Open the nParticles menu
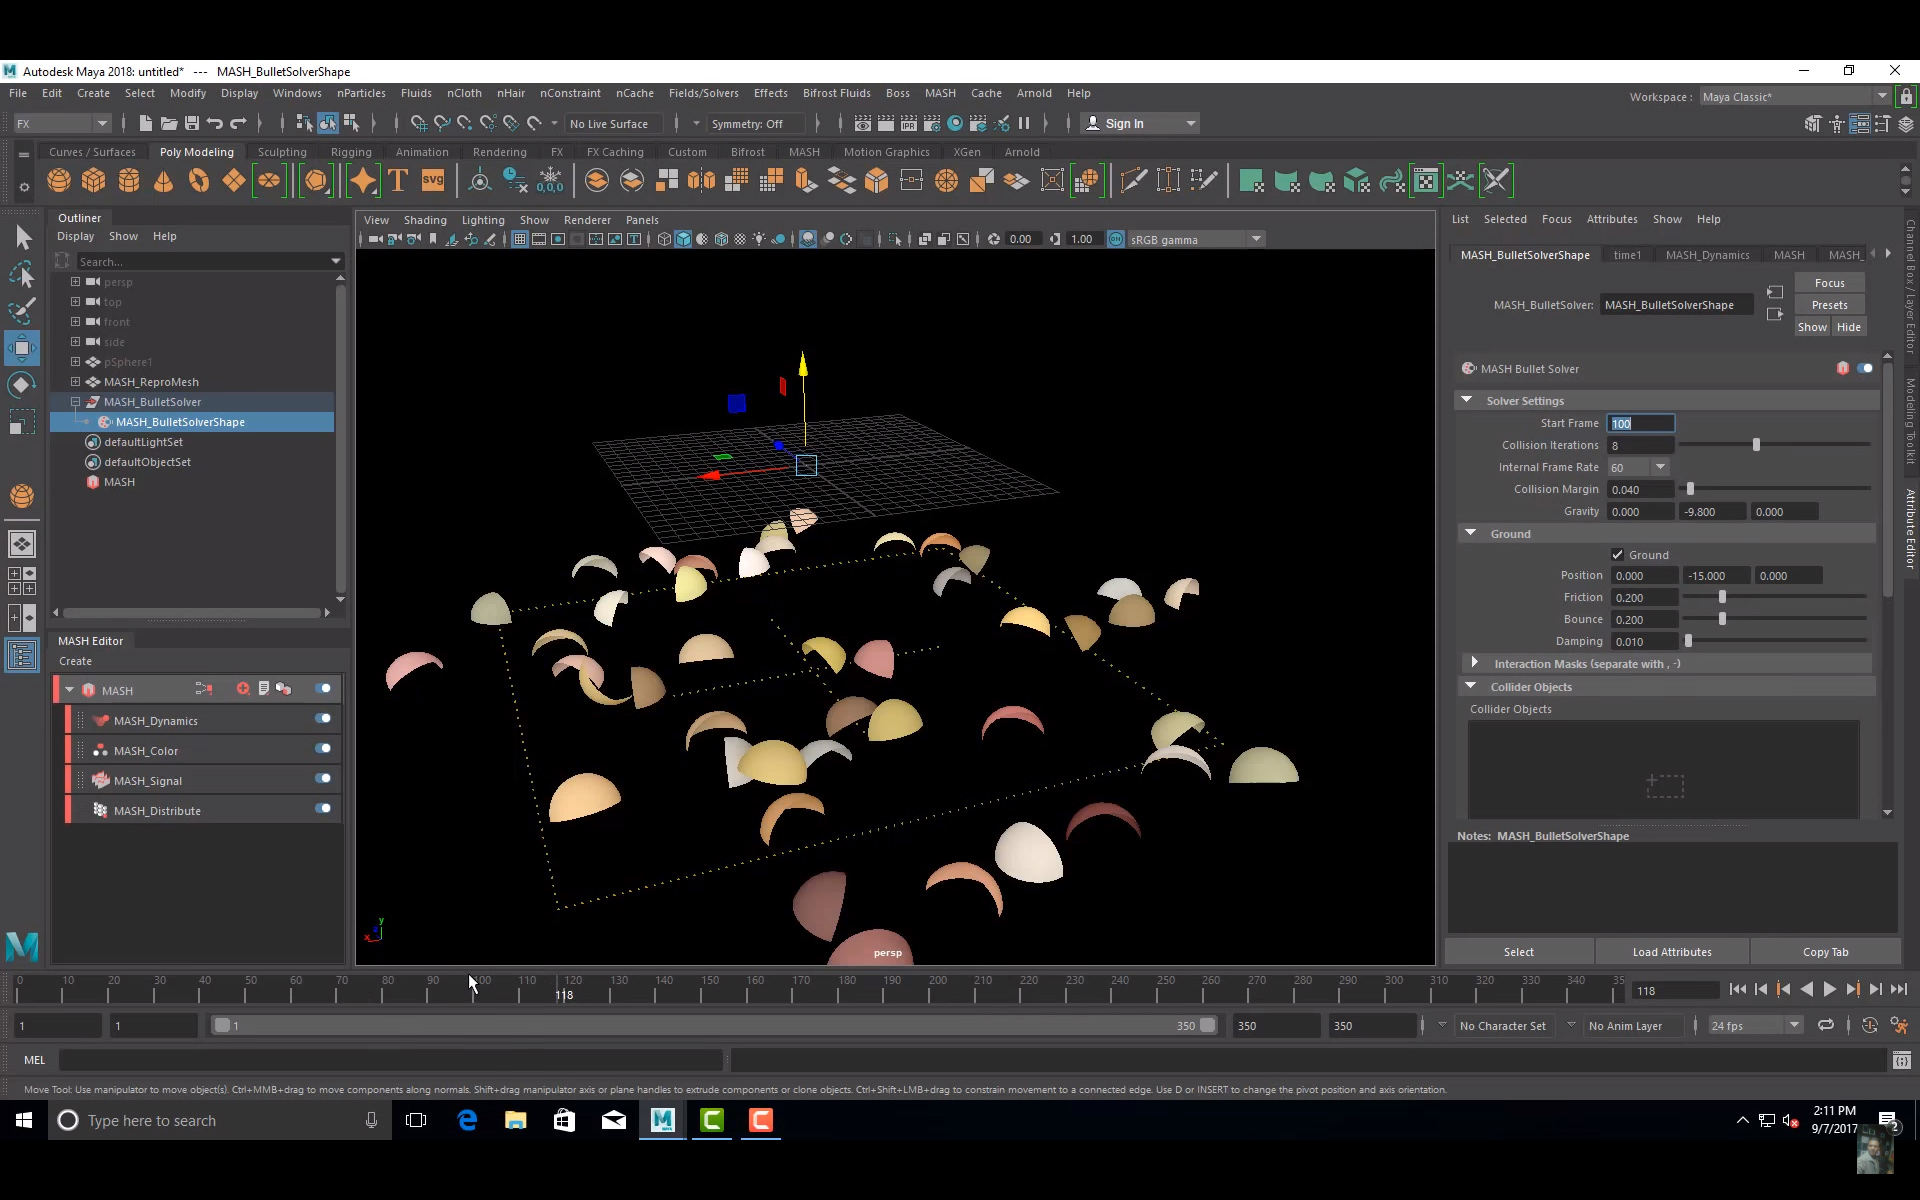This screenshot has height=1200, width=1920. [x=361, y=93]
